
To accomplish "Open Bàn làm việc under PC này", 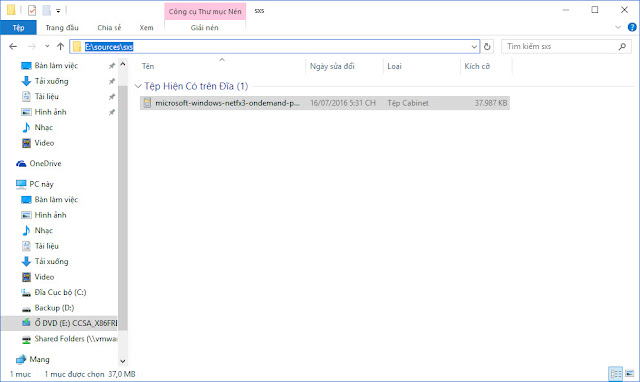I will tap(56, 200).
